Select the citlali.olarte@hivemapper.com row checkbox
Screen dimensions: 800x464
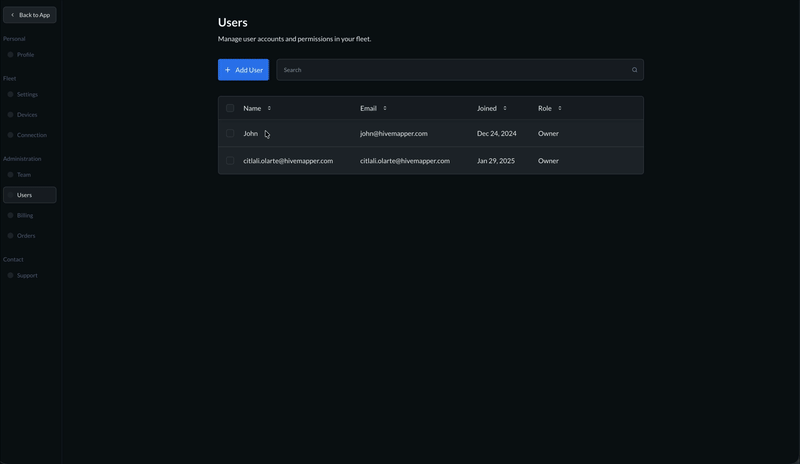230,160
